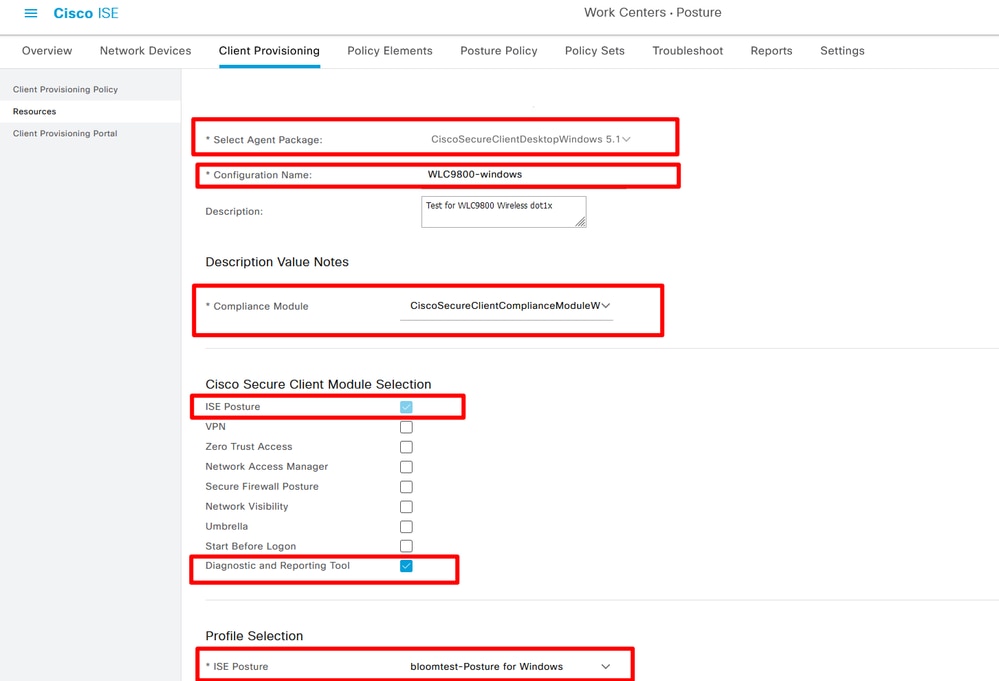Check the Start Before Logon box
This screenshot has height=681, width=999.
click(x=406, y=546)
